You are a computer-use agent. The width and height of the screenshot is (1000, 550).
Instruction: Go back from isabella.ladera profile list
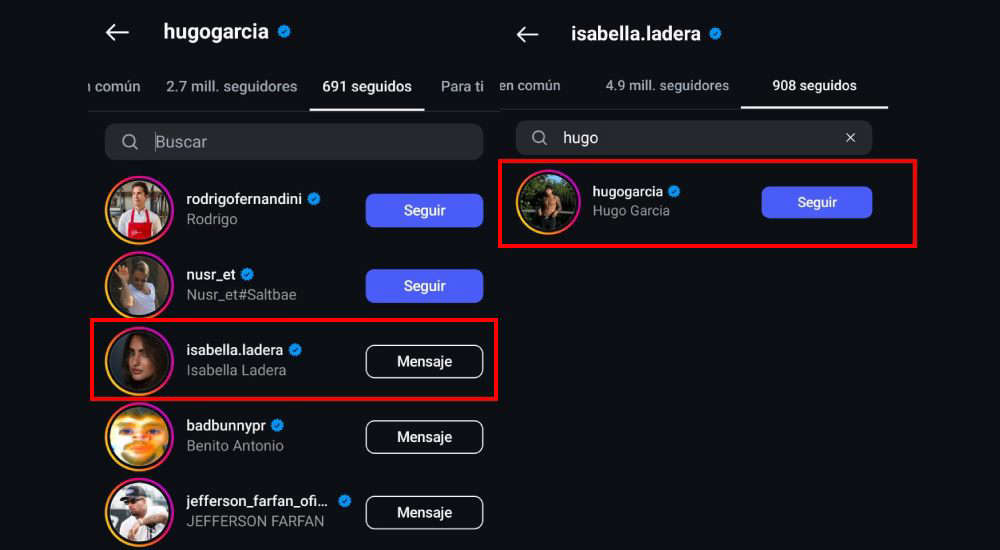[x=527, y=34]
